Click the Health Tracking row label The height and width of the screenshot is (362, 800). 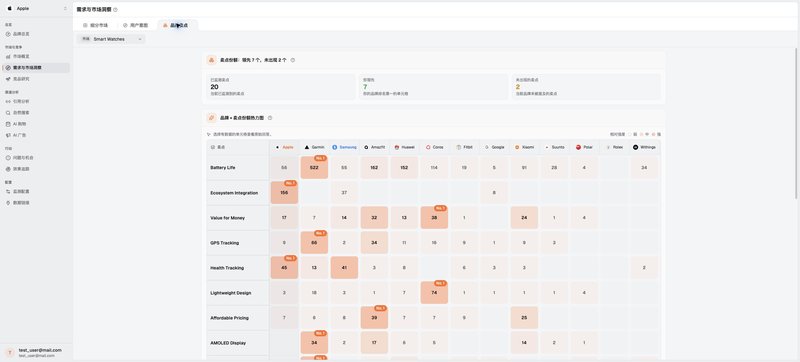click(x=227, y=268)
